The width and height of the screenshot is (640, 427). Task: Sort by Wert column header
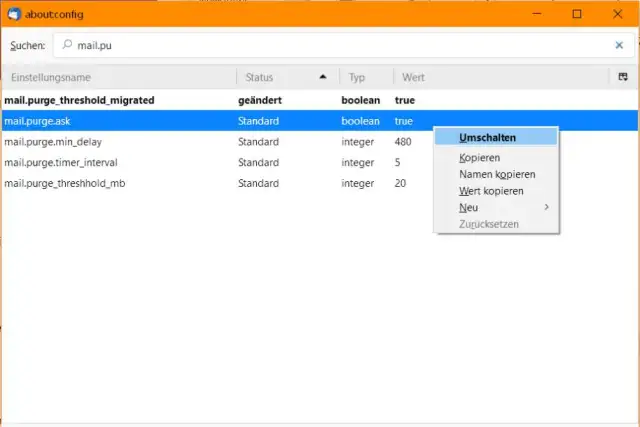click(500, 77)
